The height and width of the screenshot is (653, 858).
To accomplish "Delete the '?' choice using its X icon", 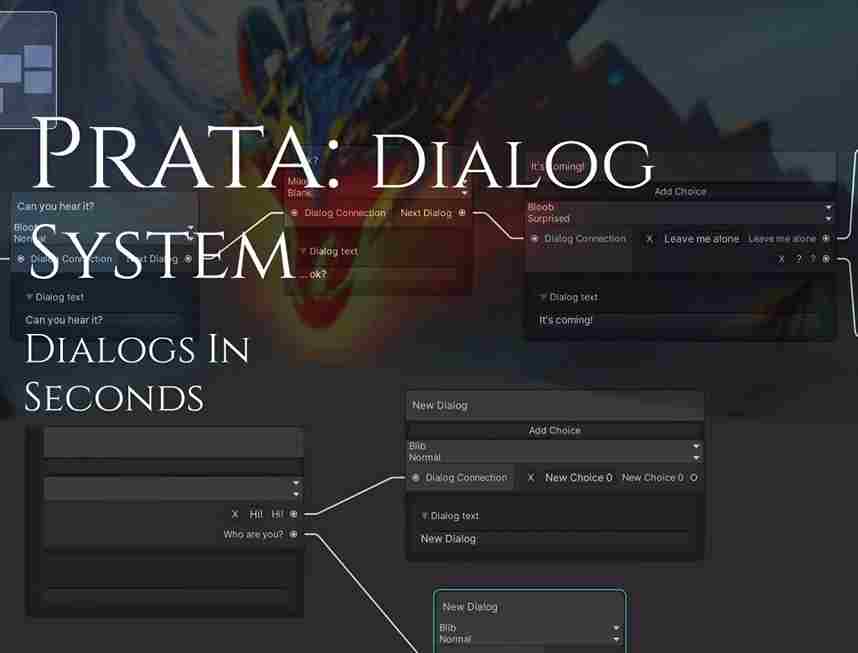I will 781,259.
